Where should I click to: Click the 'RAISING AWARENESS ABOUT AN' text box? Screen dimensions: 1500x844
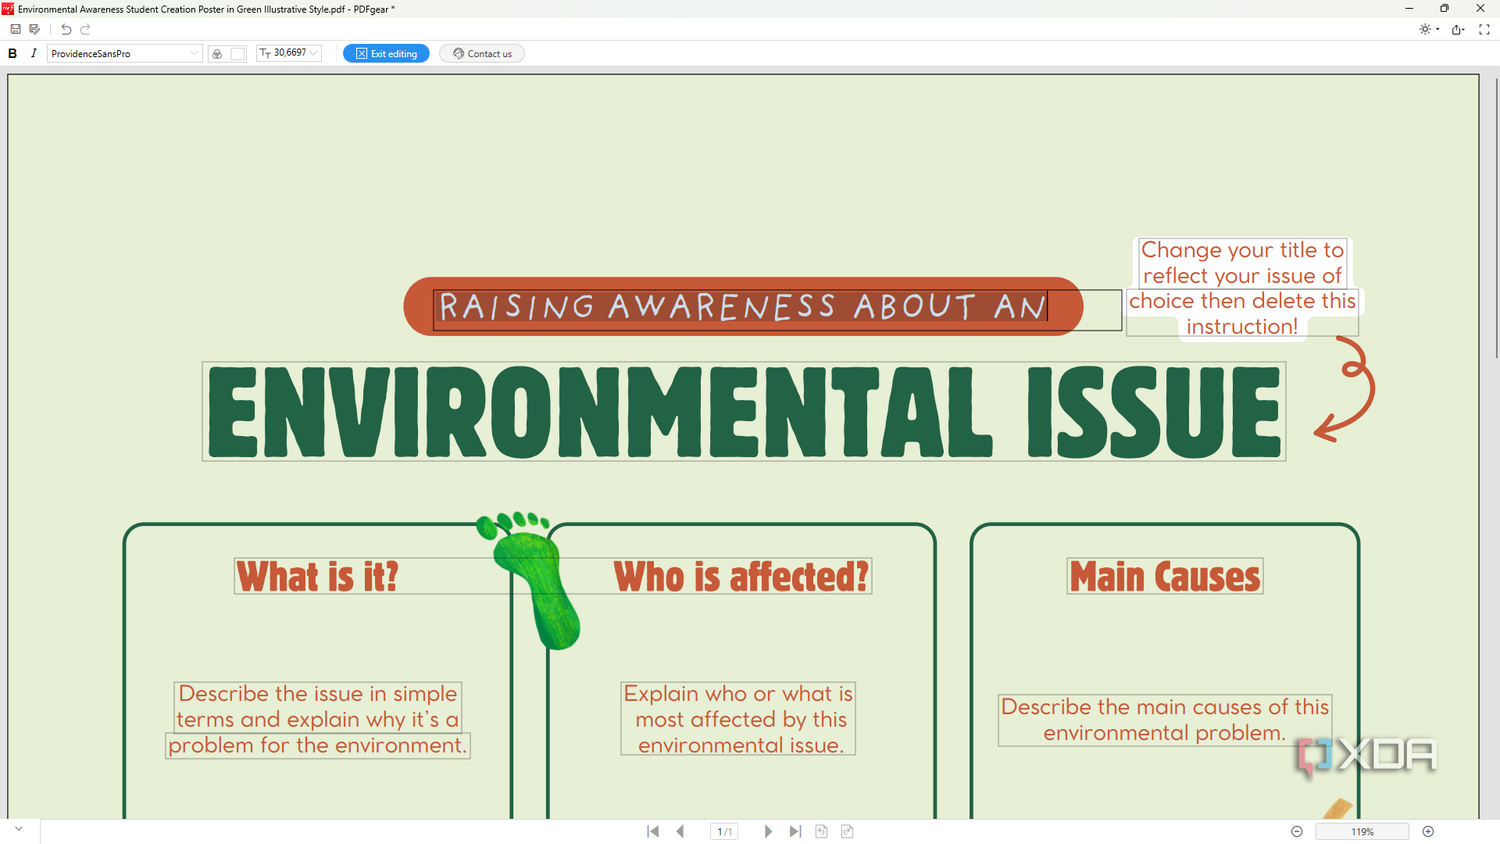(777, 309)
